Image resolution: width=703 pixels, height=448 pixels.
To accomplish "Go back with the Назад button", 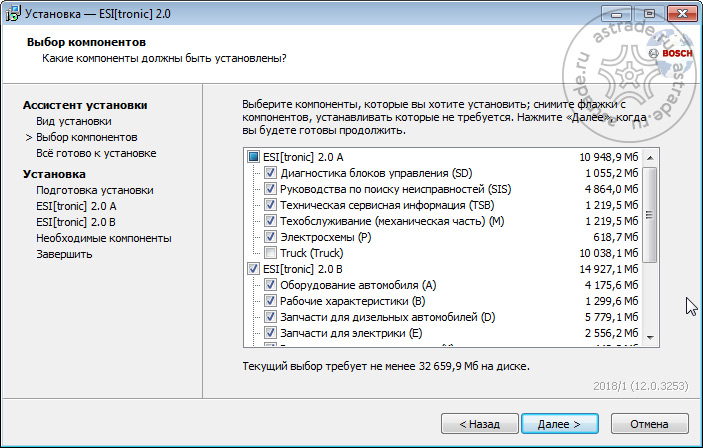I will [480, 424].
